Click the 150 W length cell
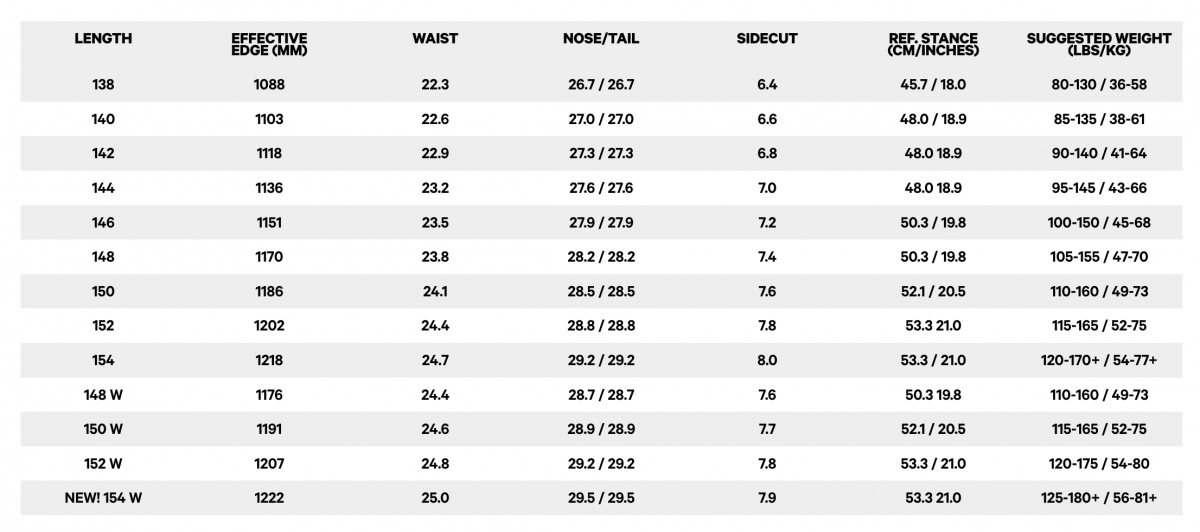Viewport: 1200px width, 532px height. [x=103, y=429]
